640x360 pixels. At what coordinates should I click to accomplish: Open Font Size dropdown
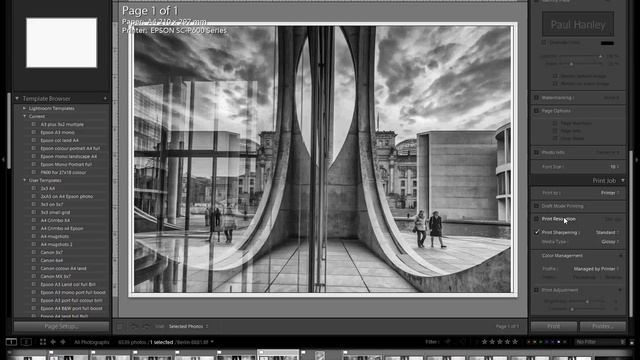click(x=614, y=167)
